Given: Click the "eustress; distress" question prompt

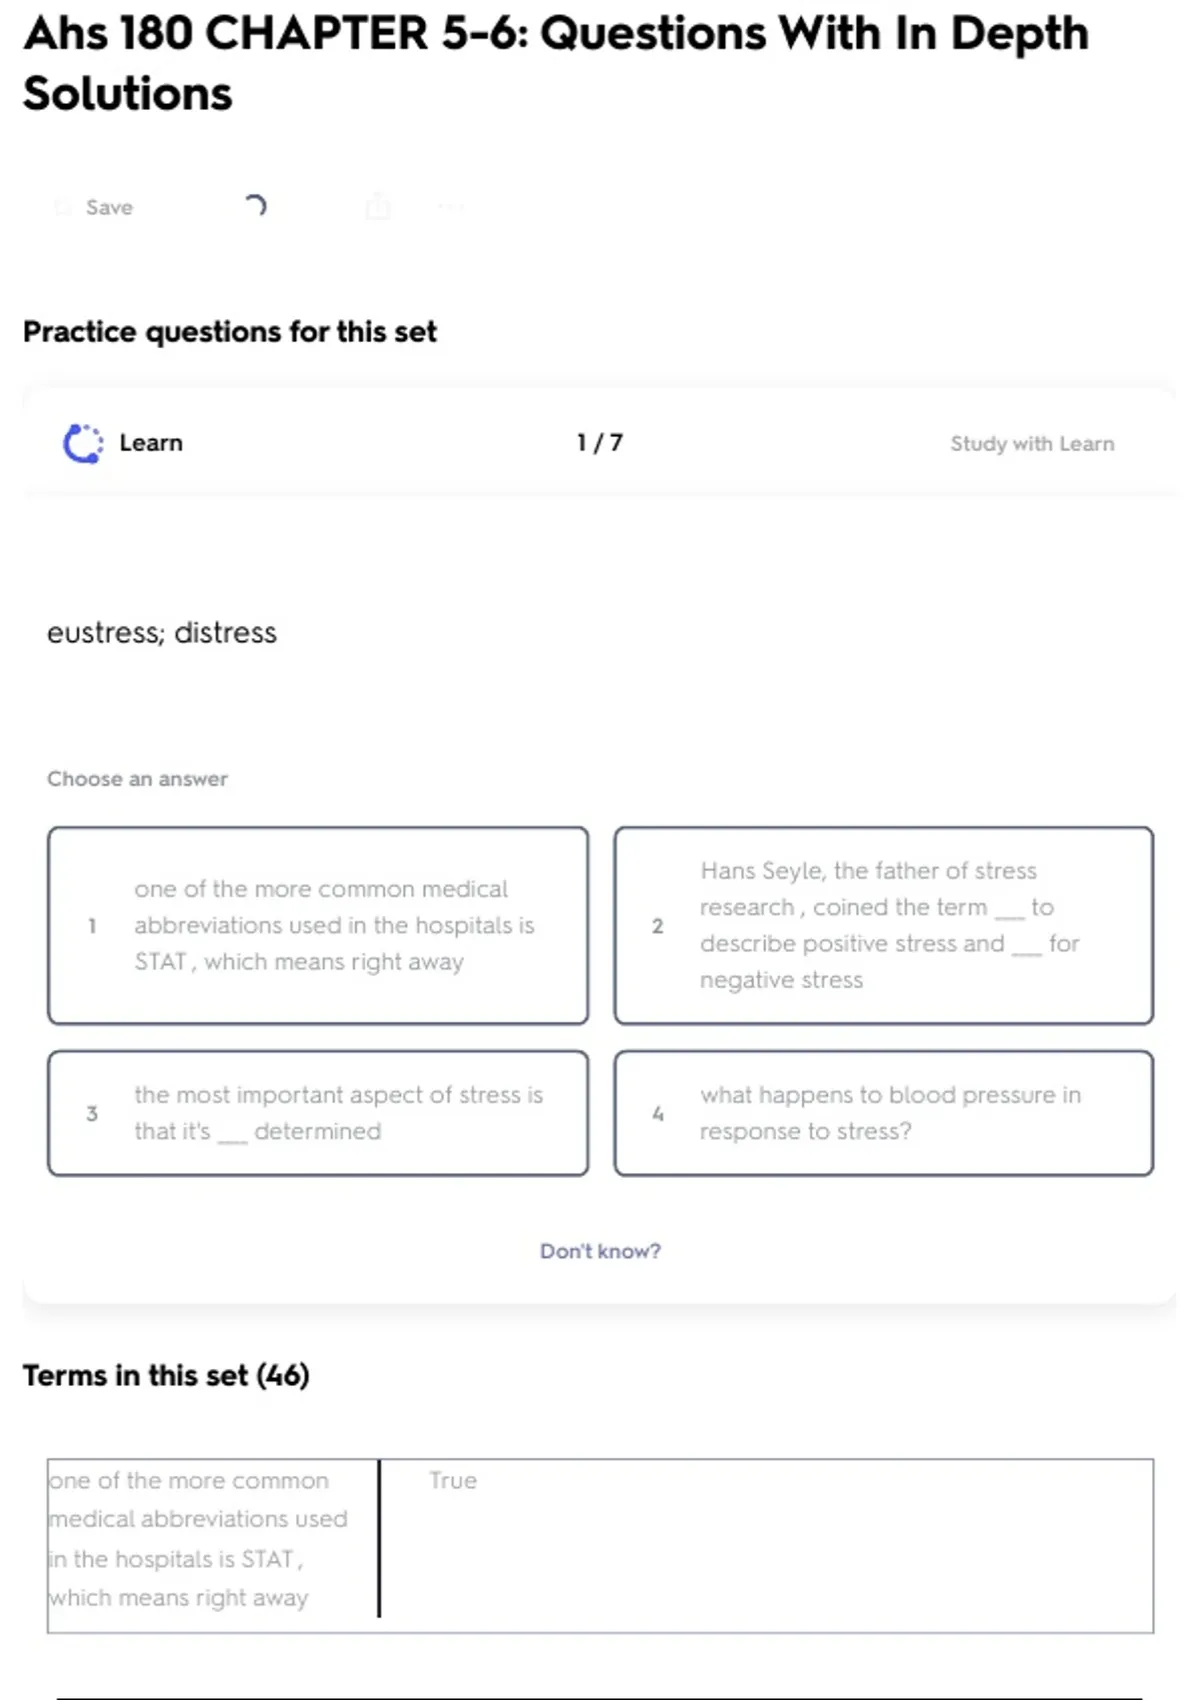Looking at the screenshot, I should [162, 632].
